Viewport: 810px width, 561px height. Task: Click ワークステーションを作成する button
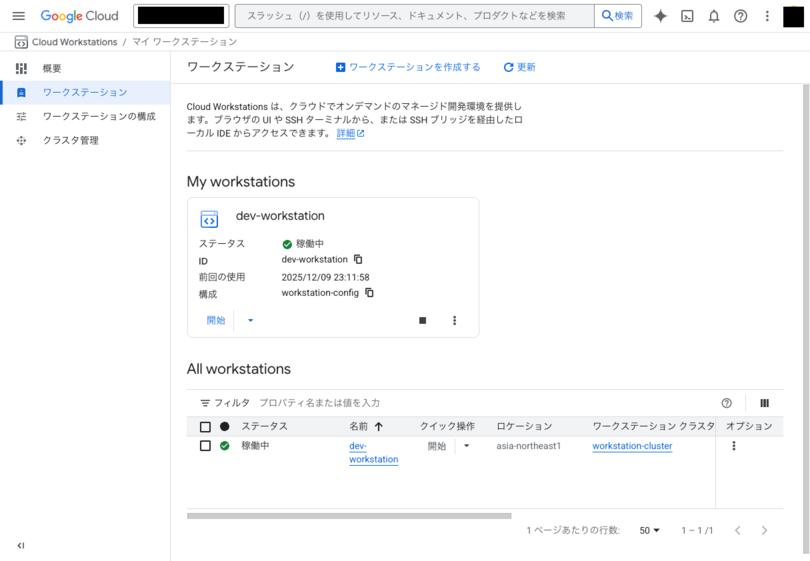coord(408,67)
